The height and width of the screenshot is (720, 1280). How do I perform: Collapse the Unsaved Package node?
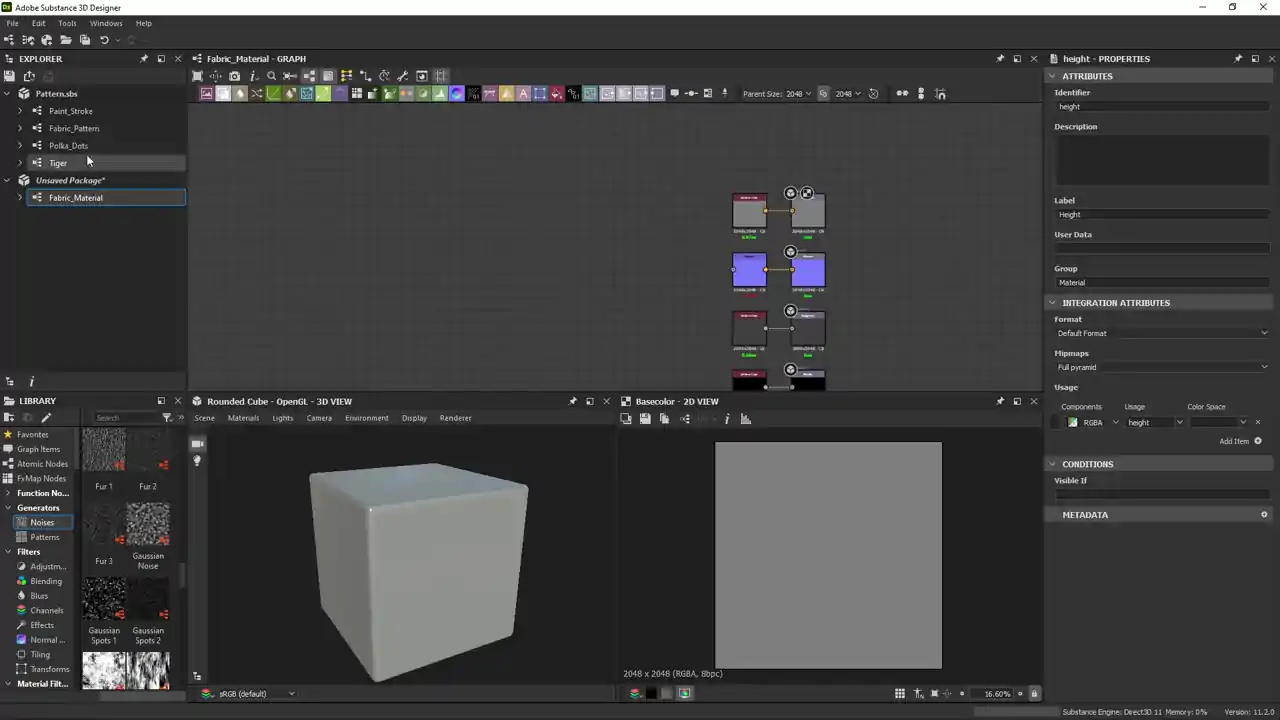7,180
